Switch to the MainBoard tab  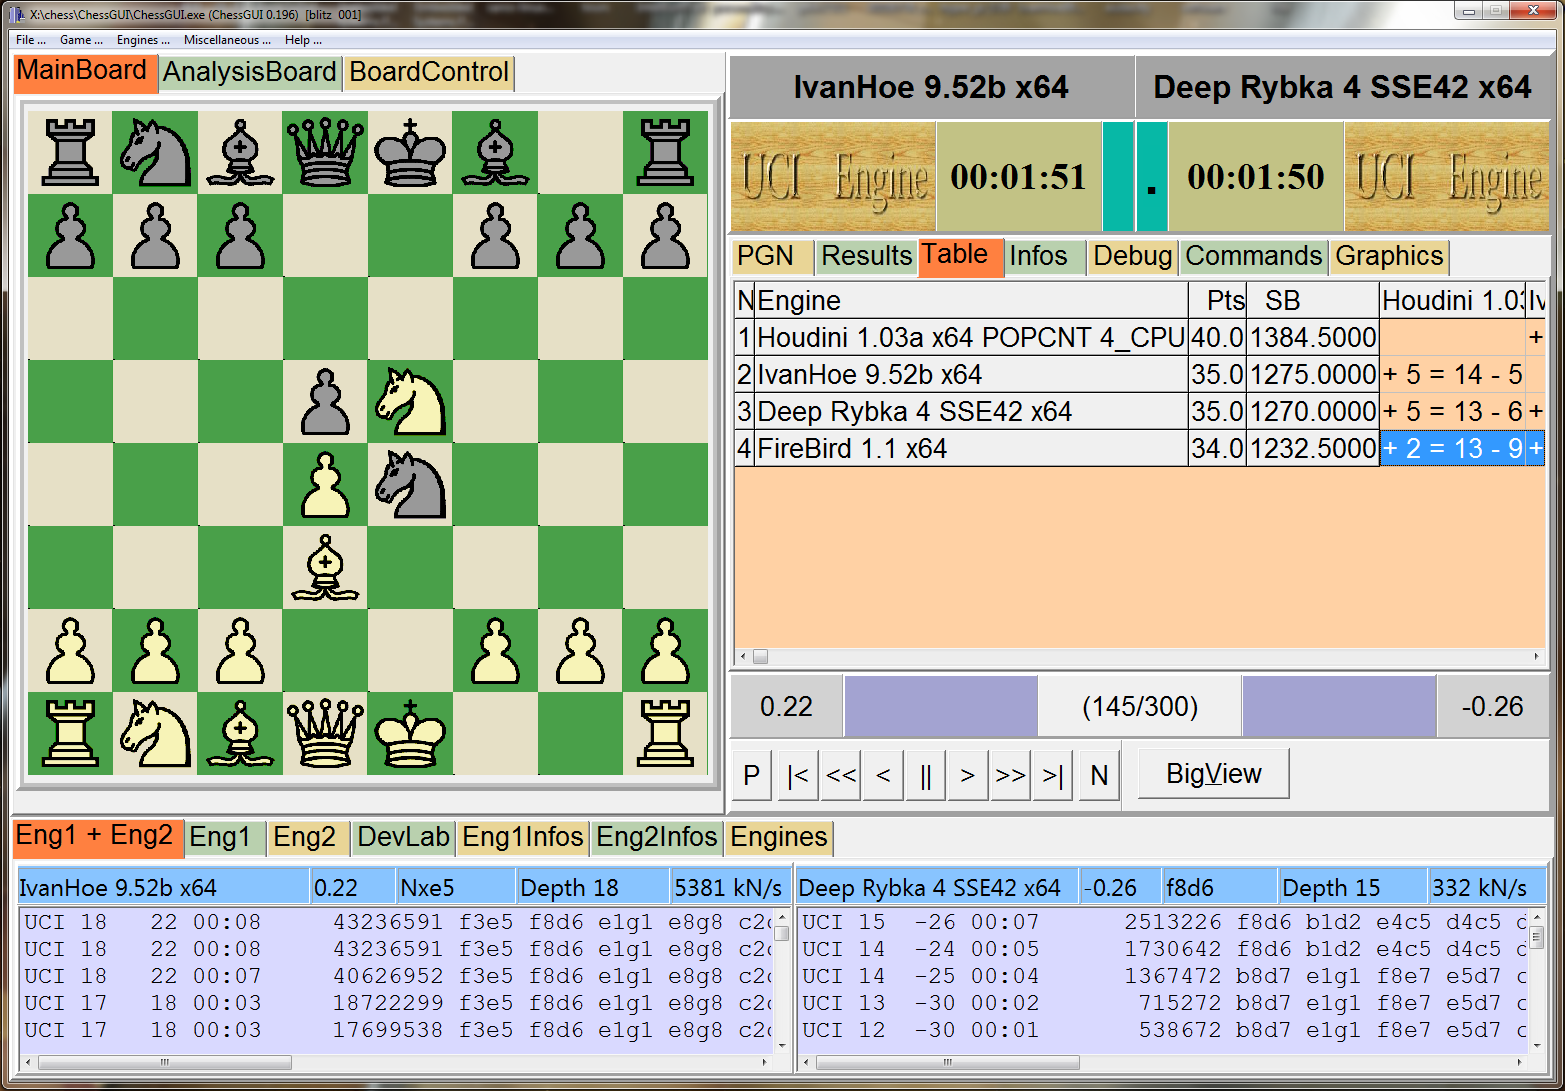(86, 73)
